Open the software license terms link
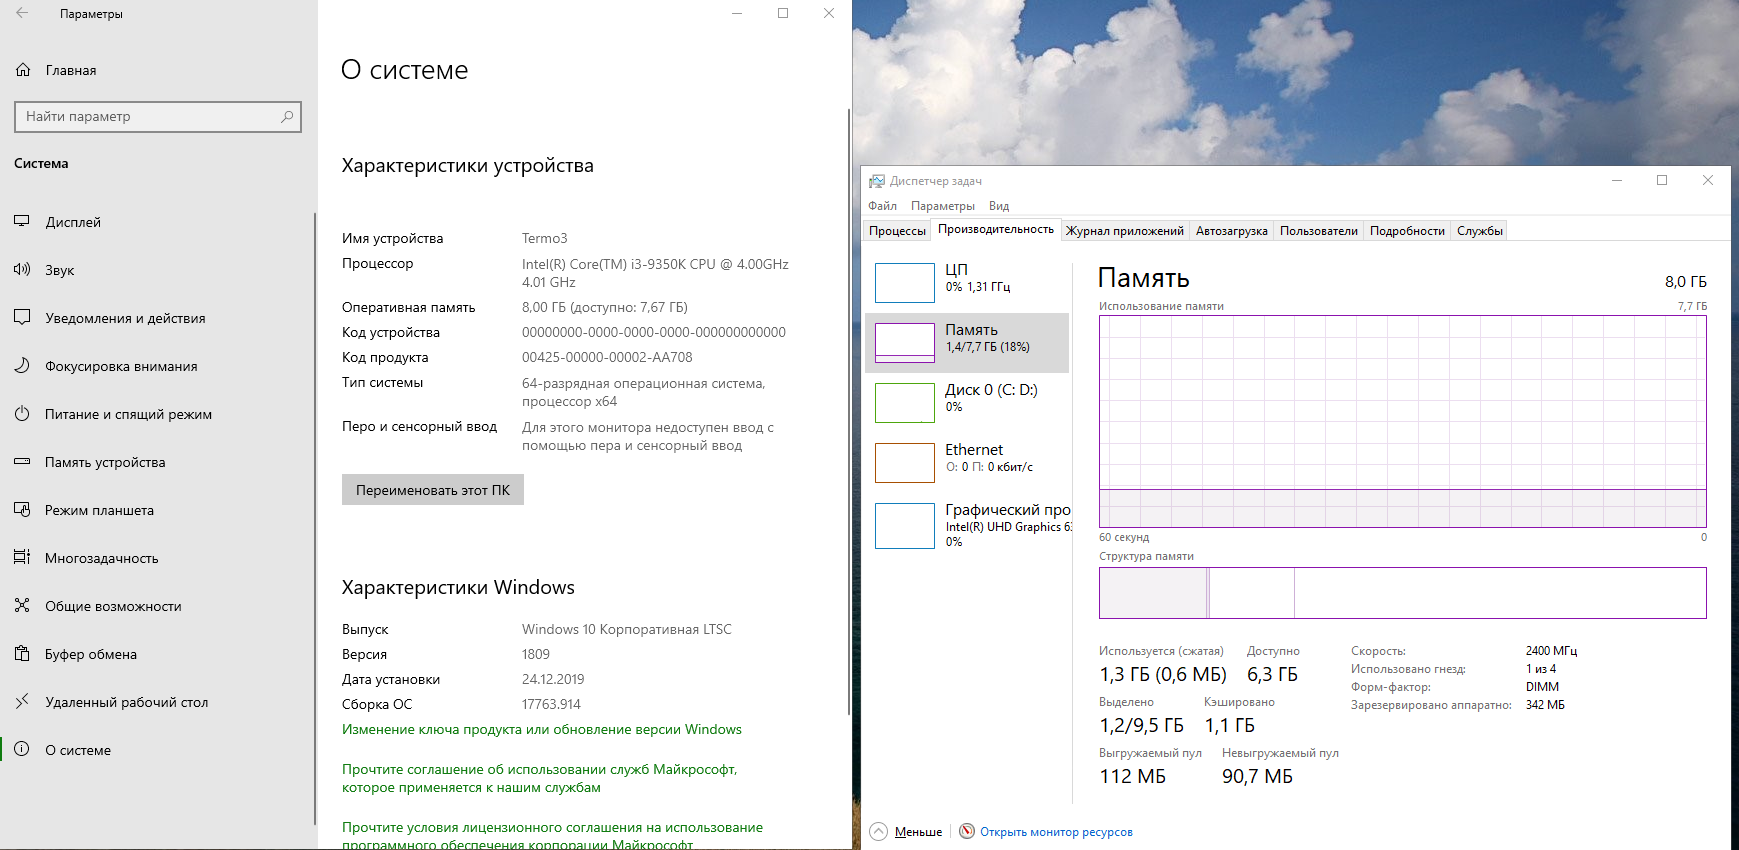The width and height of the screenshot is (1739, 850). (x=552, y=835)
